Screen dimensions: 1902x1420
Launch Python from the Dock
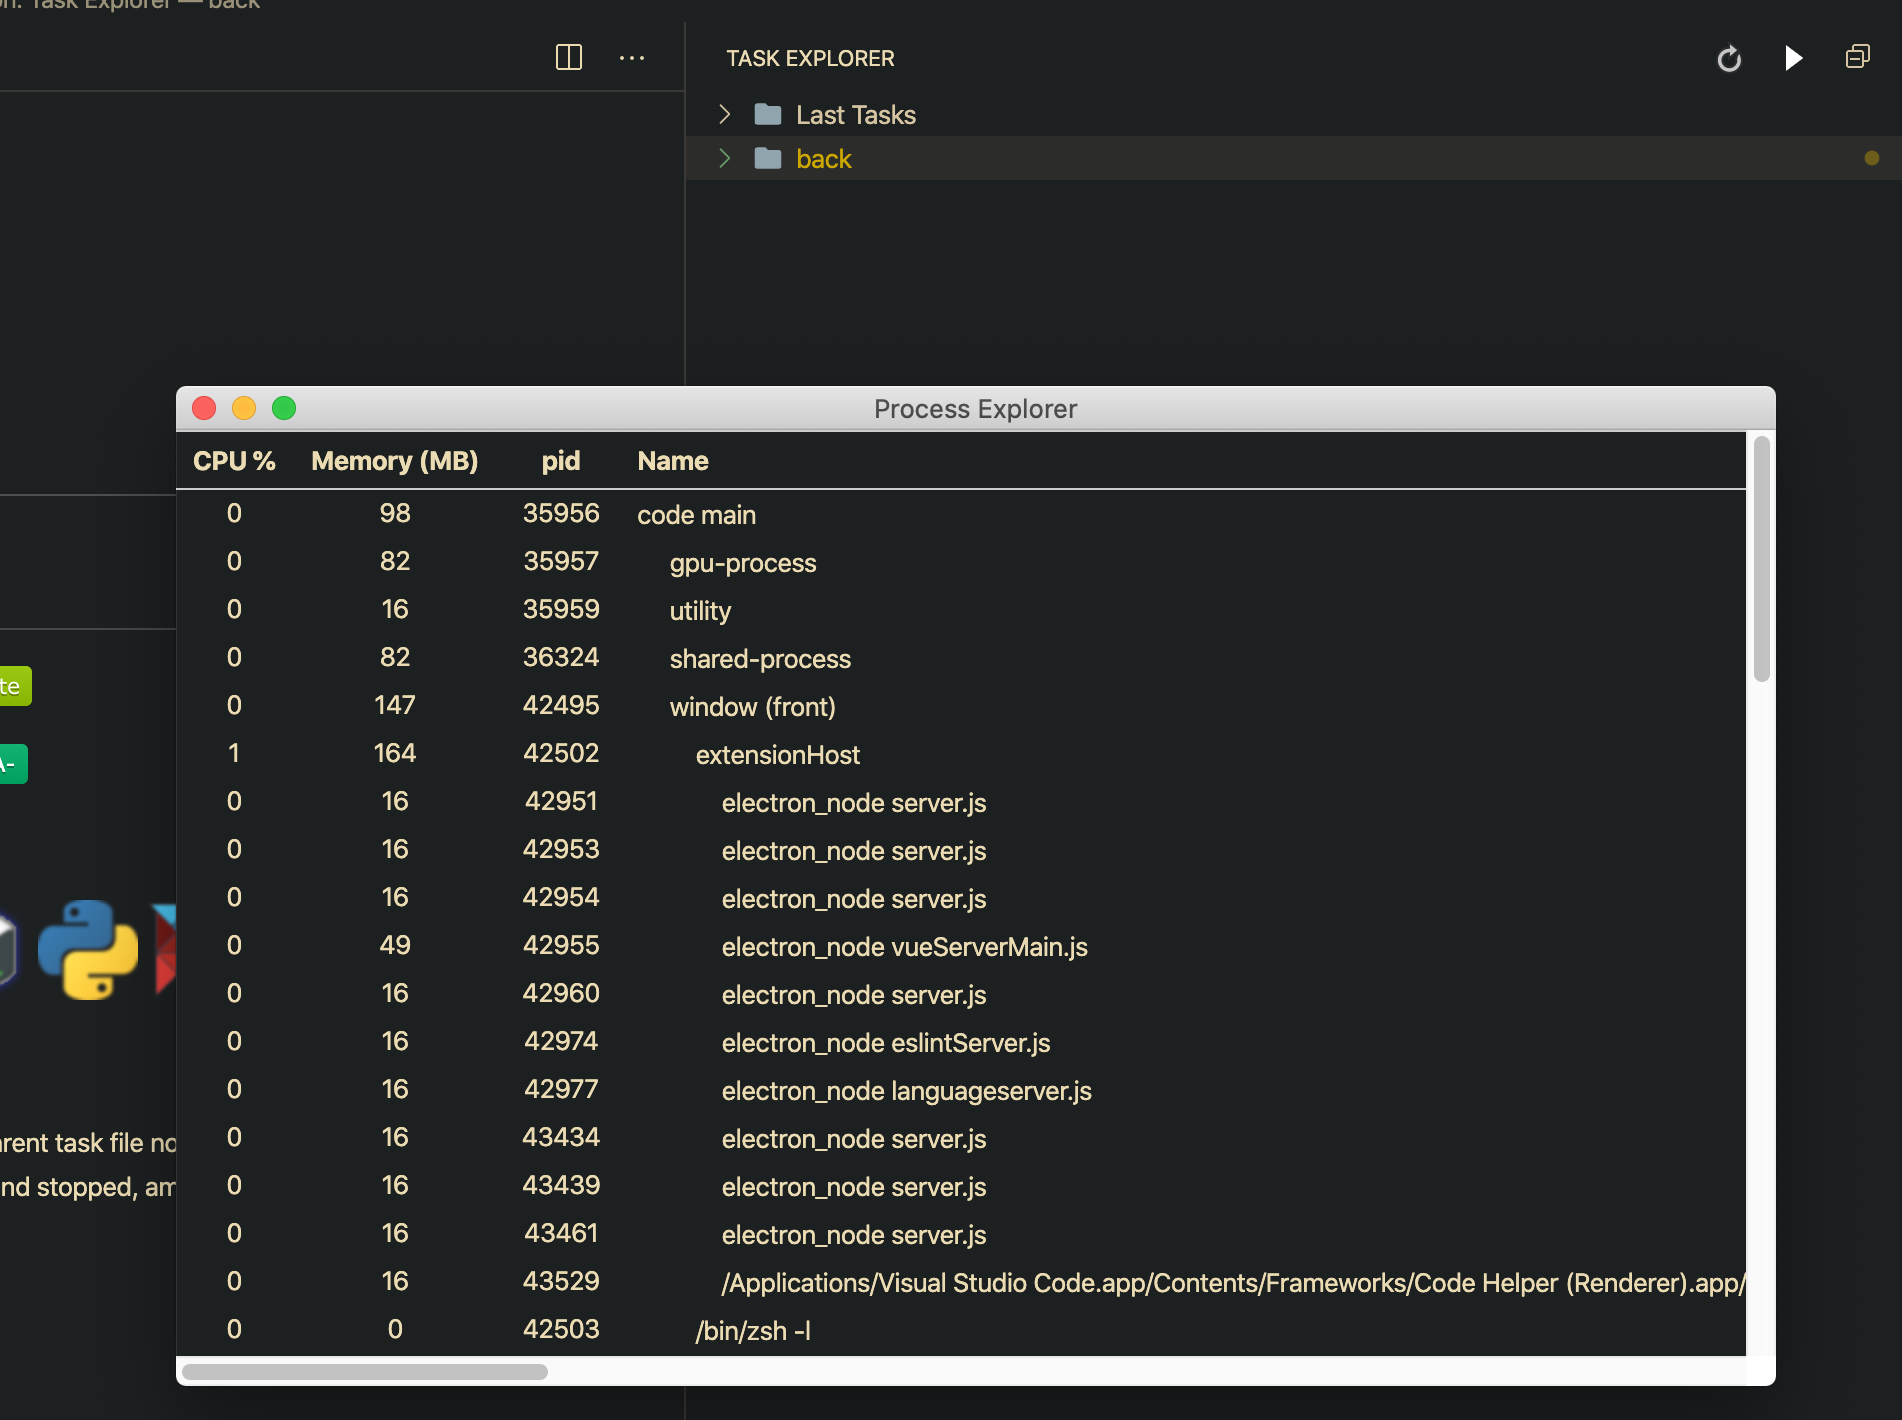pyautogui.click(x=87, y=951)
